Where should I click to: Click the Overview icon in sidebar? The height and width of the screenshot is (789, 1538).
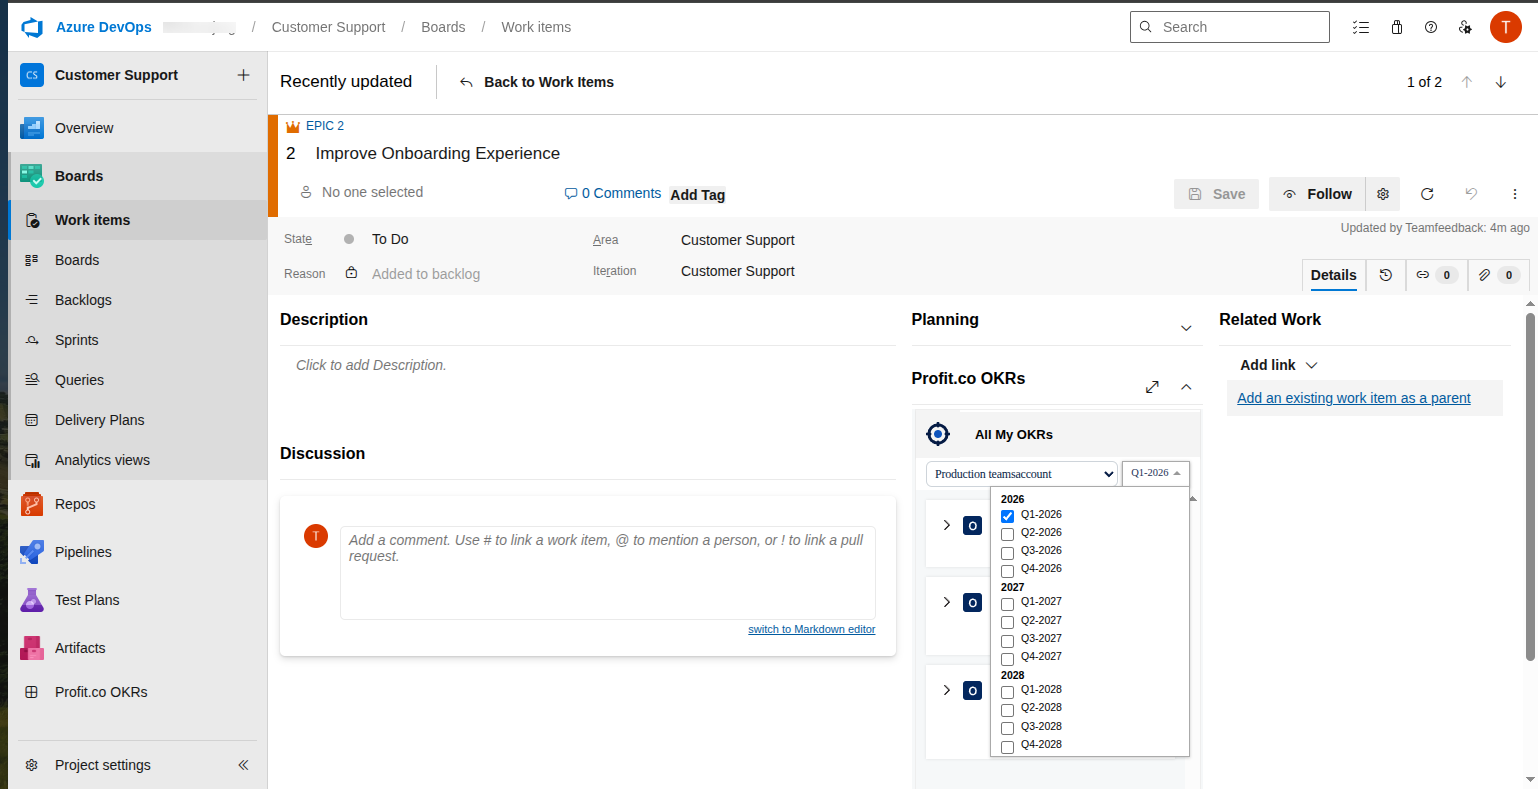tap(32, 128)
